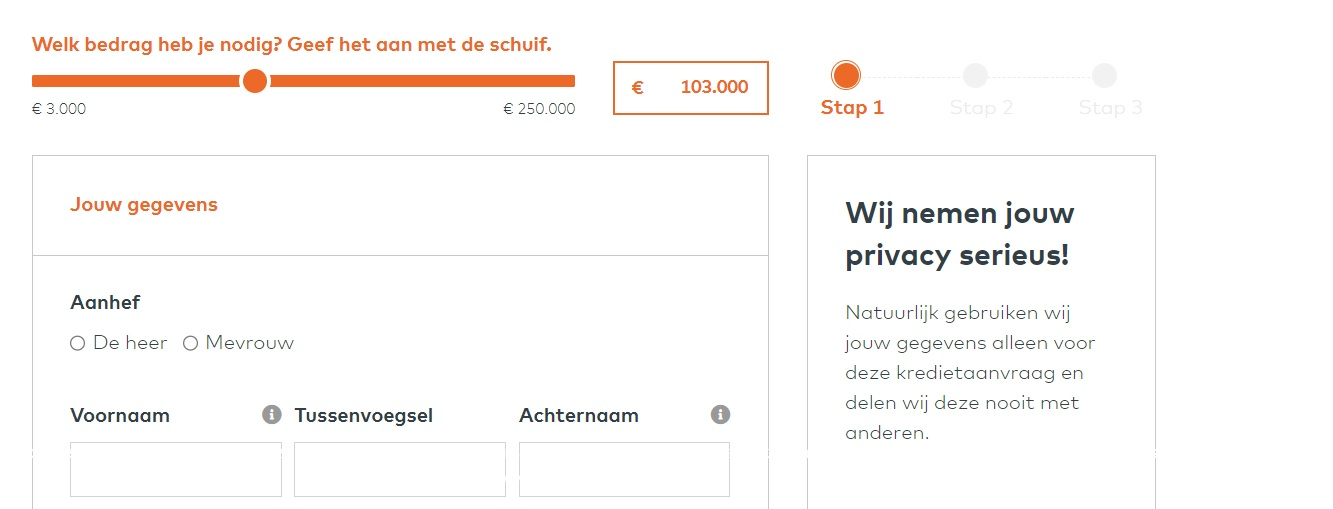1333x509 pixels.
Task: Click the Stap 1 label
Action: (852, 107)
